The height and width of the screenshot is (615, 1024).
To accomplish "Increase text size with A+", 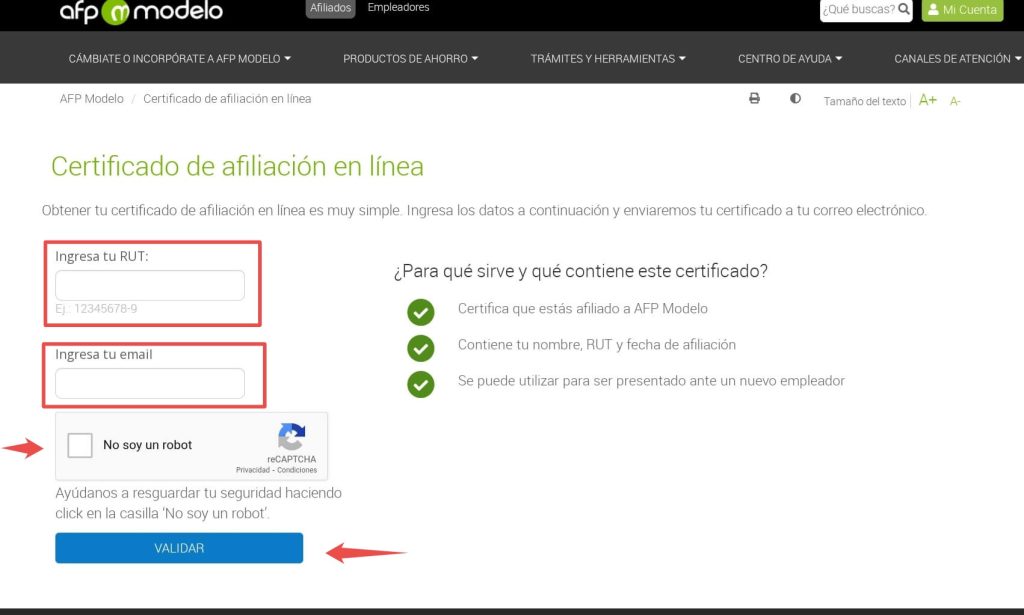I will point(927,100).
